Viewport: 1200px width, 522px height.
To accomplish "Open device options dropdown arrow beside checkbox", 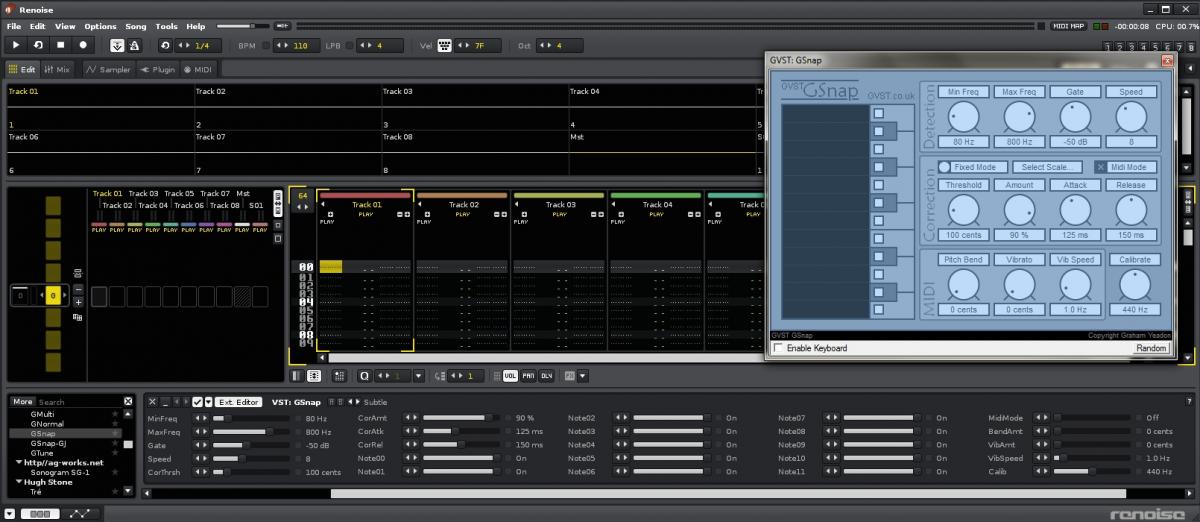I will (209, 402).
